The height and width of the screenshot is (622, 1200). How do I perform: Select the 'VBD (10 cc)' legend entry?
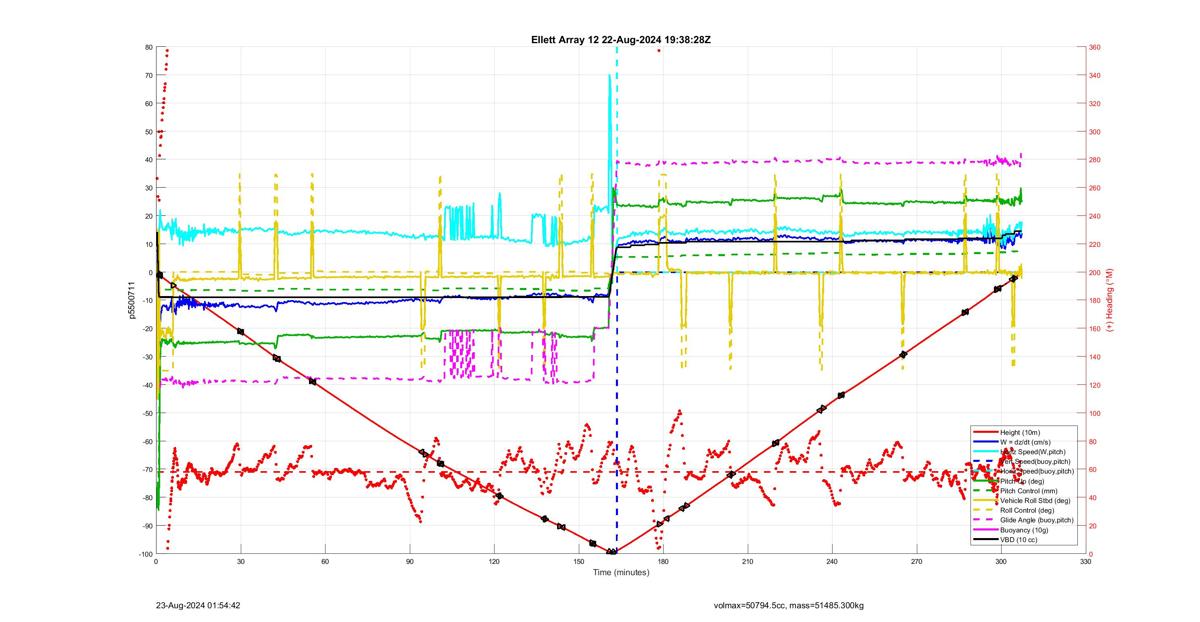pos(1005,540)
